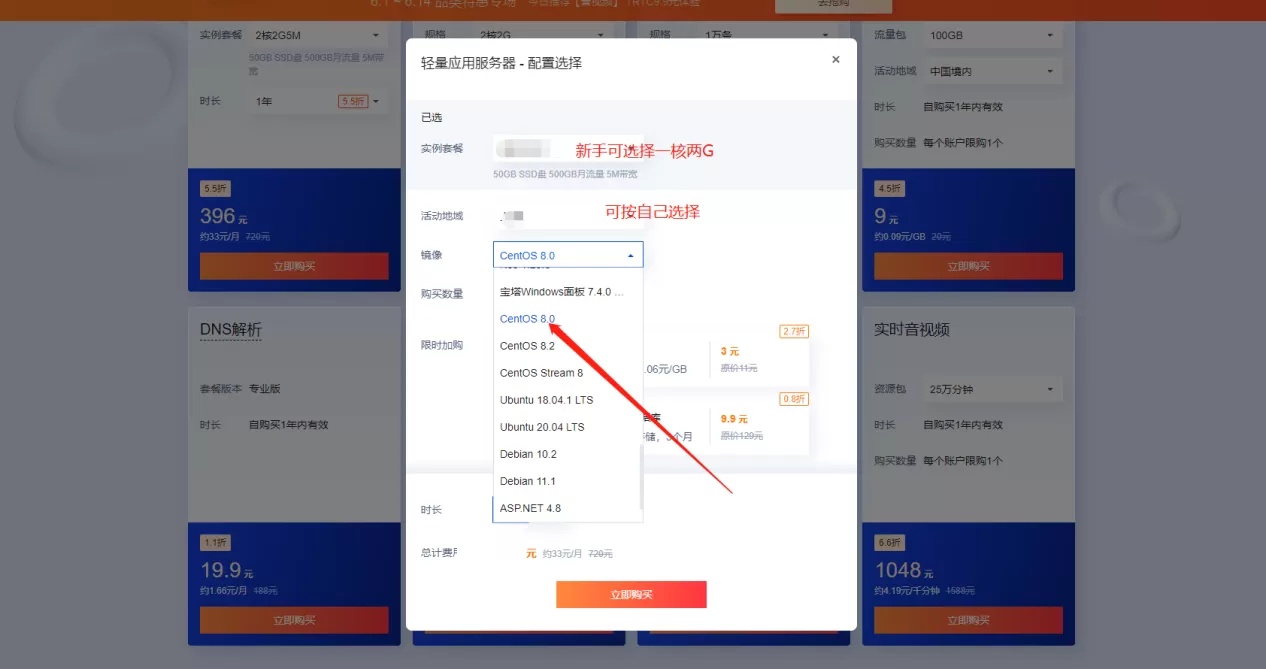
Task: Click the 1048元 price text
Action: pos(905,570)
